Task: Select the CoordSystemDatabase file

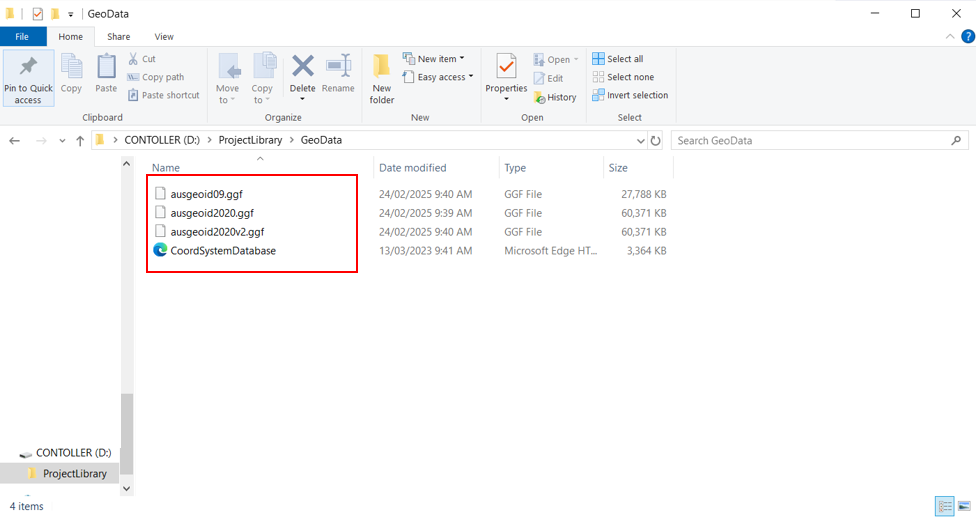Action: pos(223,250)
